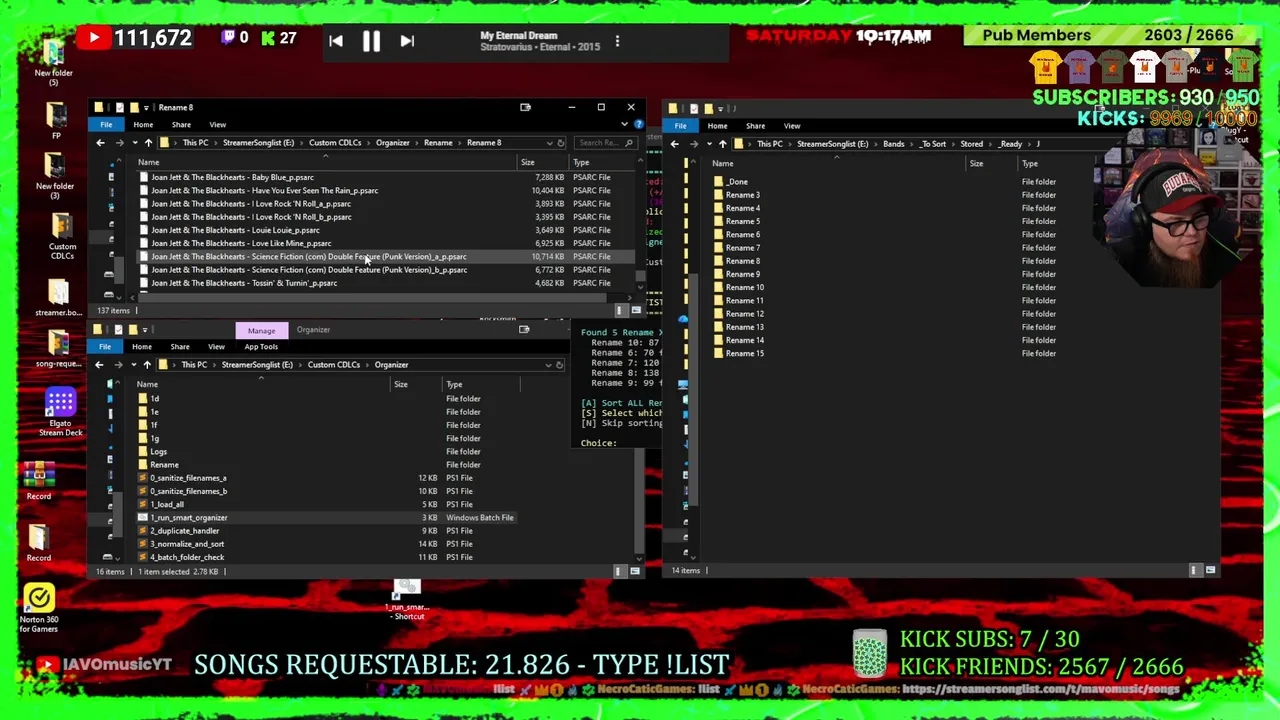The image size is (1280, 720).
Task: Switch Organizer window to large icons view
Action: pos(634,571)
